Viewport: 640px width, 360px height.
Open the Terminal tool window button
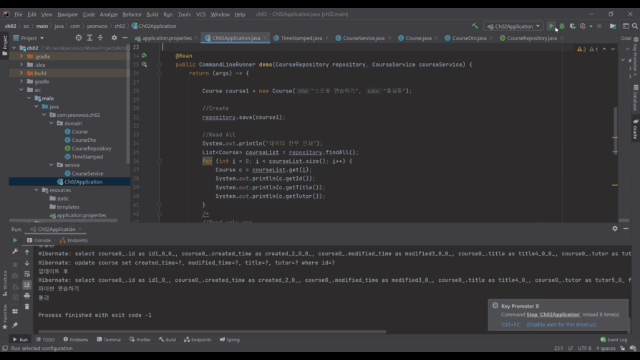[109, 340]
